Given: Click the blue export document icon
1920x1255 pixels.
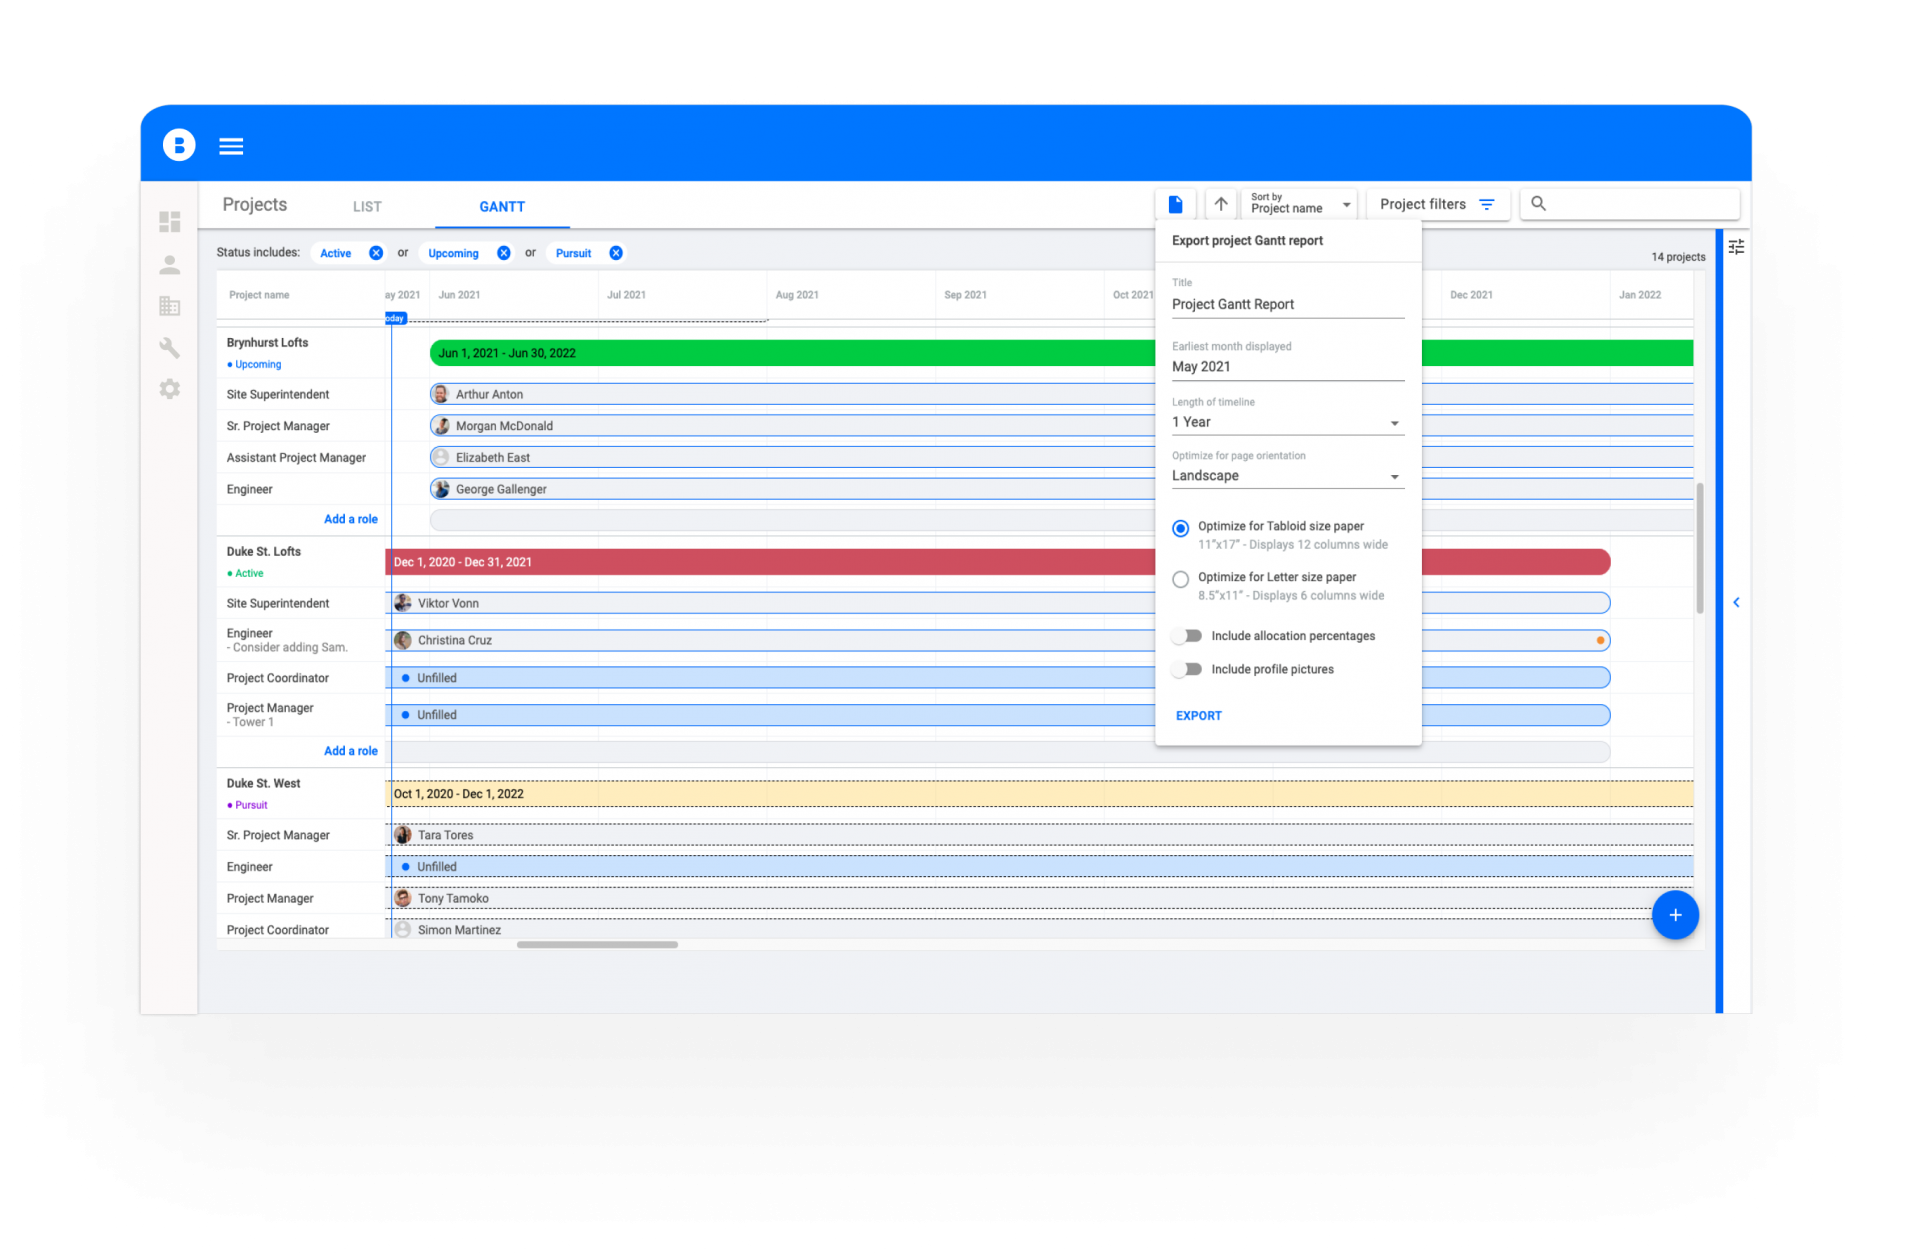Looking at the screenshot, I should coord(1175,203).
